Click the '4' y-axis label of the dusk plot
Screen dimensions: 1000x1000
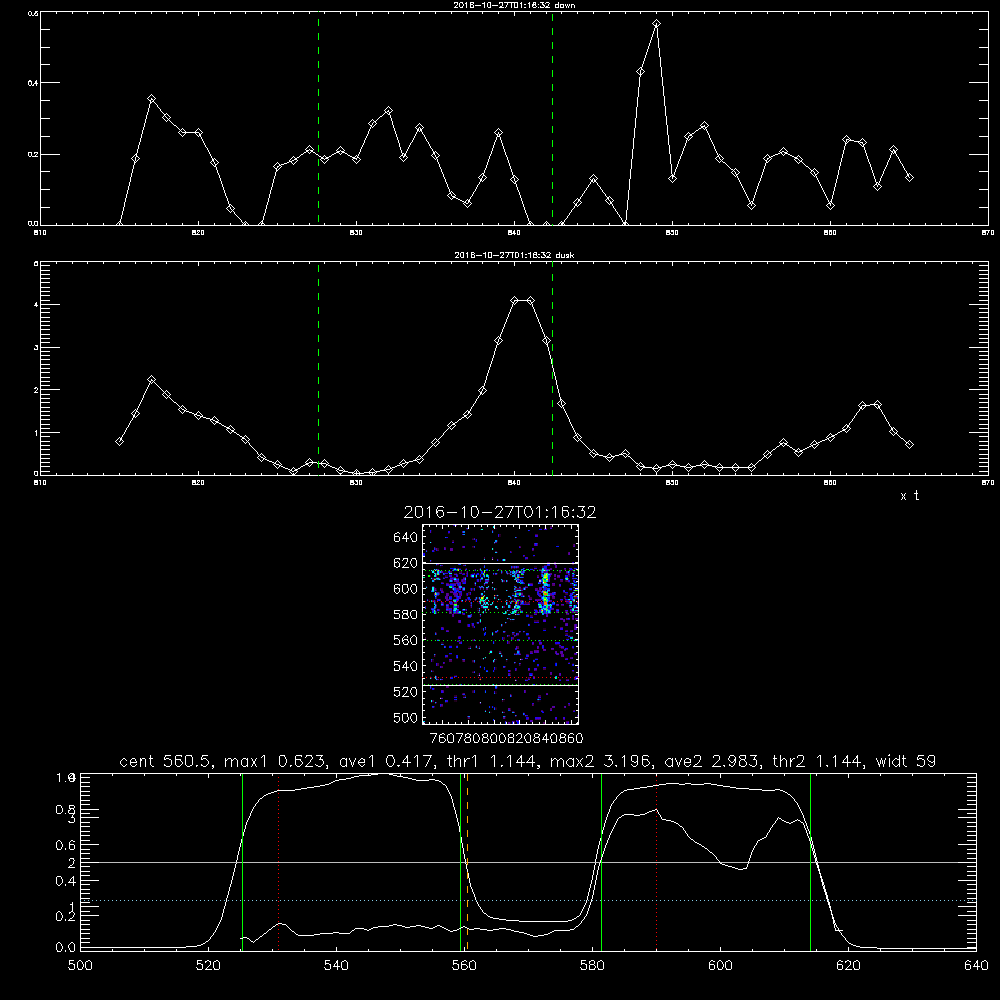[x=36, y=305]
